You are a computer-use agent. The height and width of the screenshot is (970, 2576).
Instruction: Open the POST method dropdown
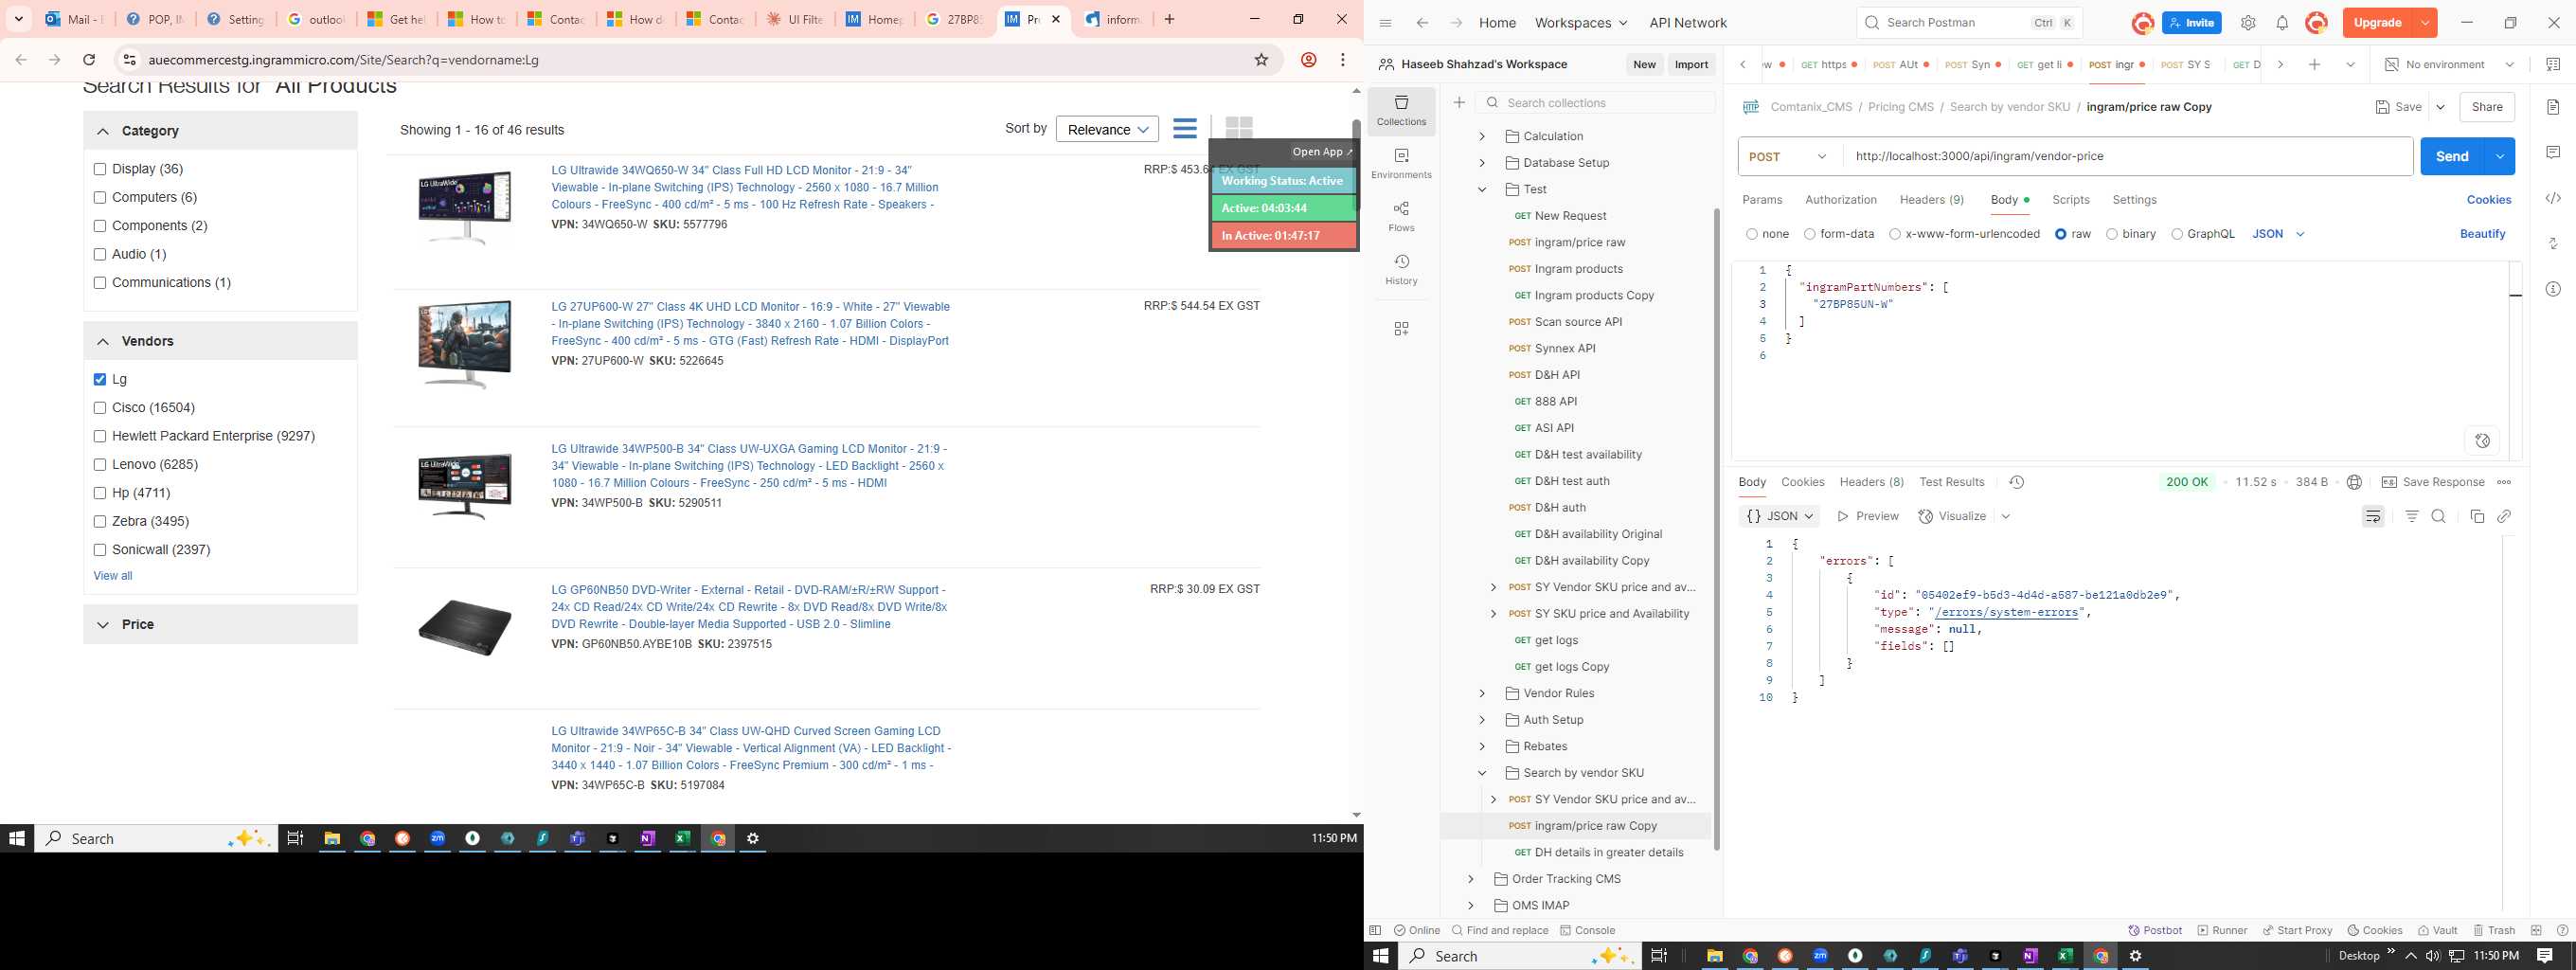tap(1789, 156)
